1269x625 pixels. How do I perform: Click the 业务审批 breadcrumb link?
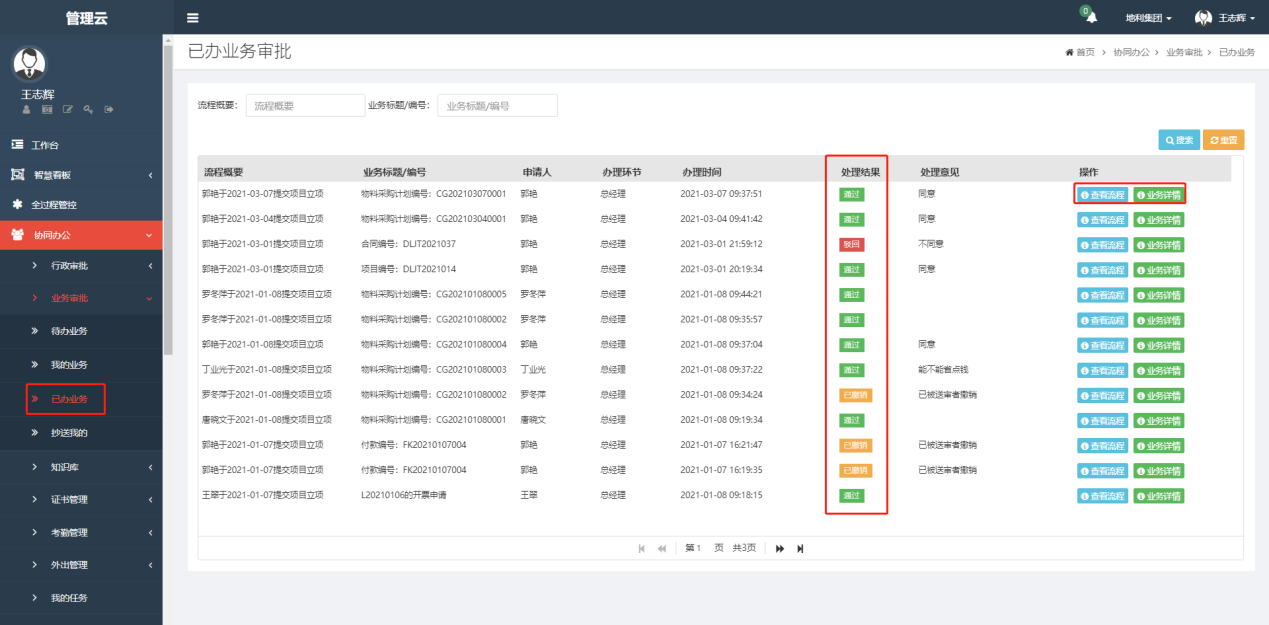[1184, 52]
